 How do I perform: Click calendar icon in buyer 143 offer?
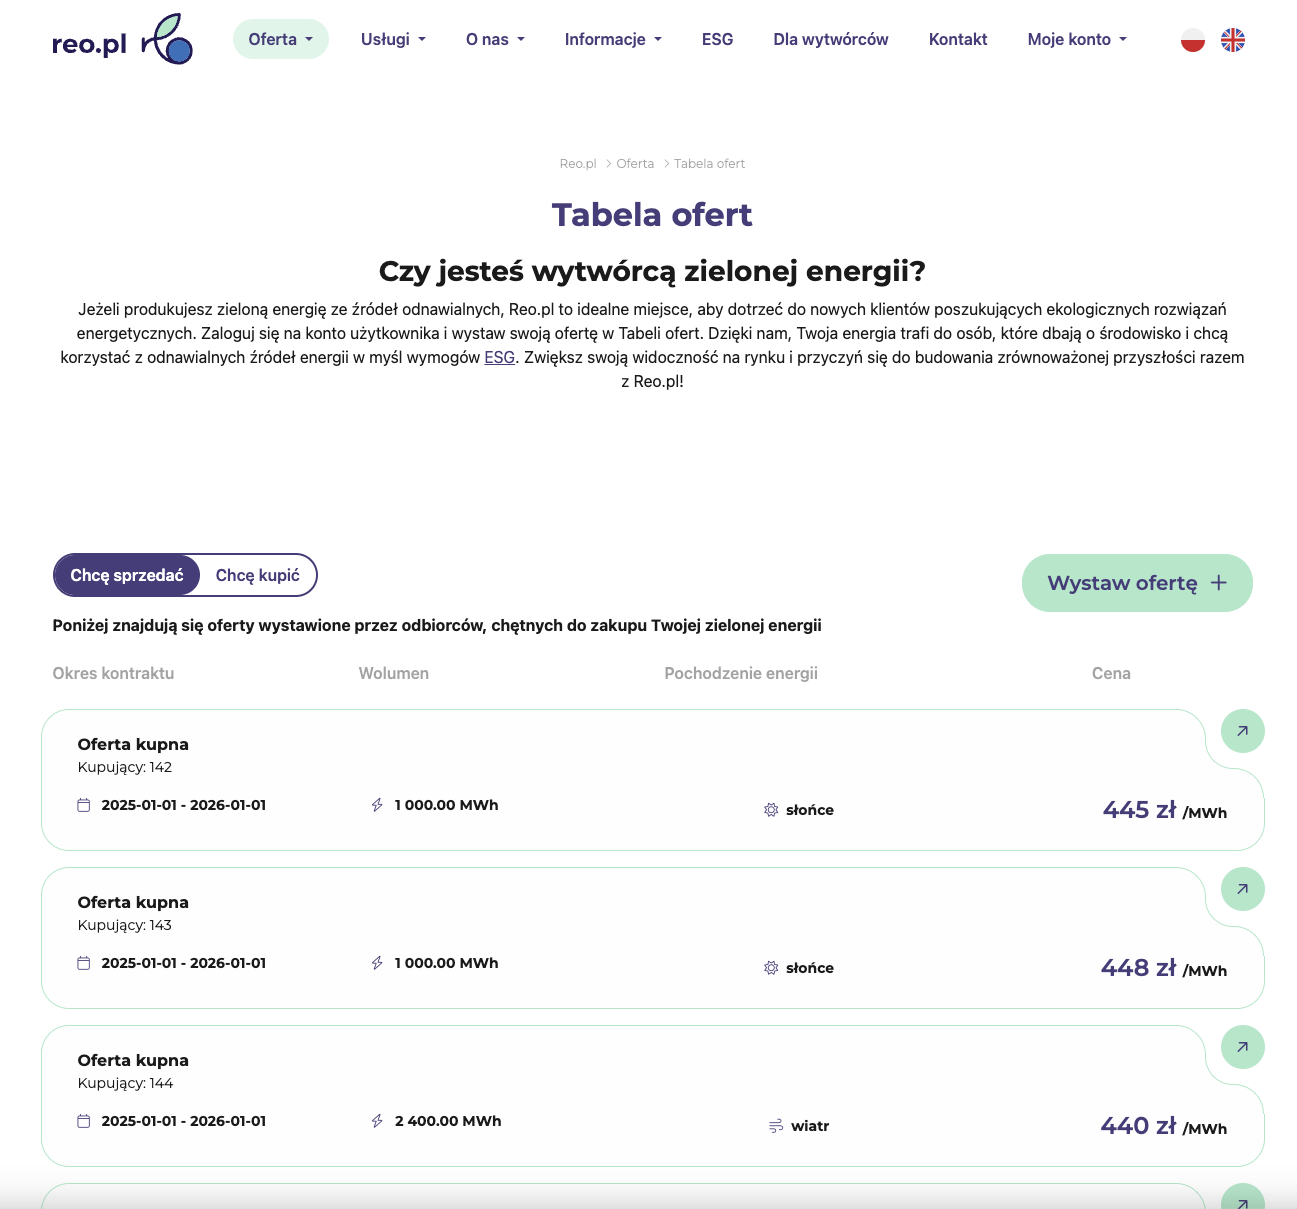[84, 963]
